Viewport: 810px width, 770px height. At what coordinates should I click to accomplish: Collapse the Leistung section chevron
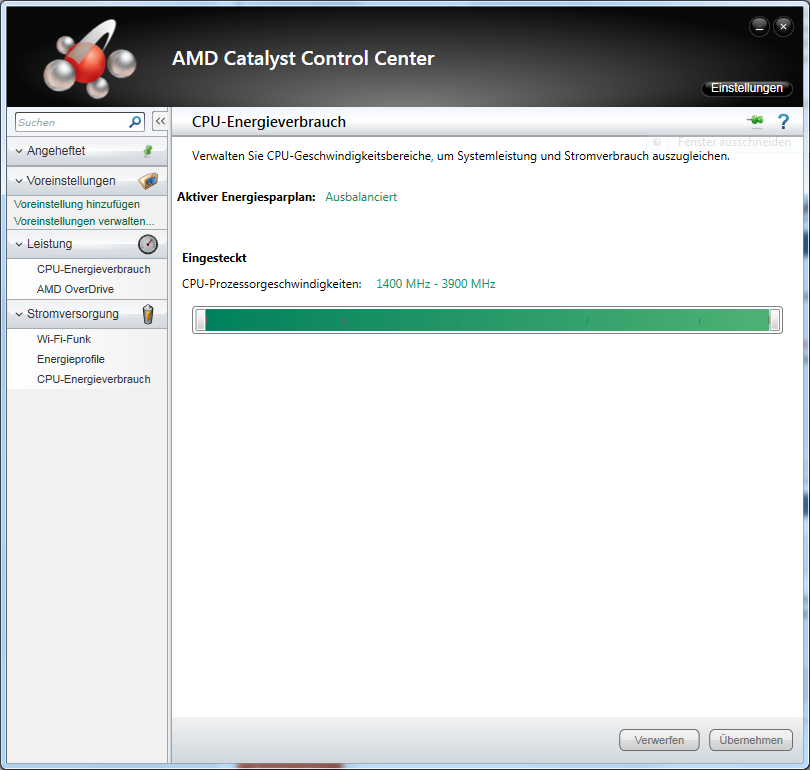pyautogui.click(x=19, y=244)
